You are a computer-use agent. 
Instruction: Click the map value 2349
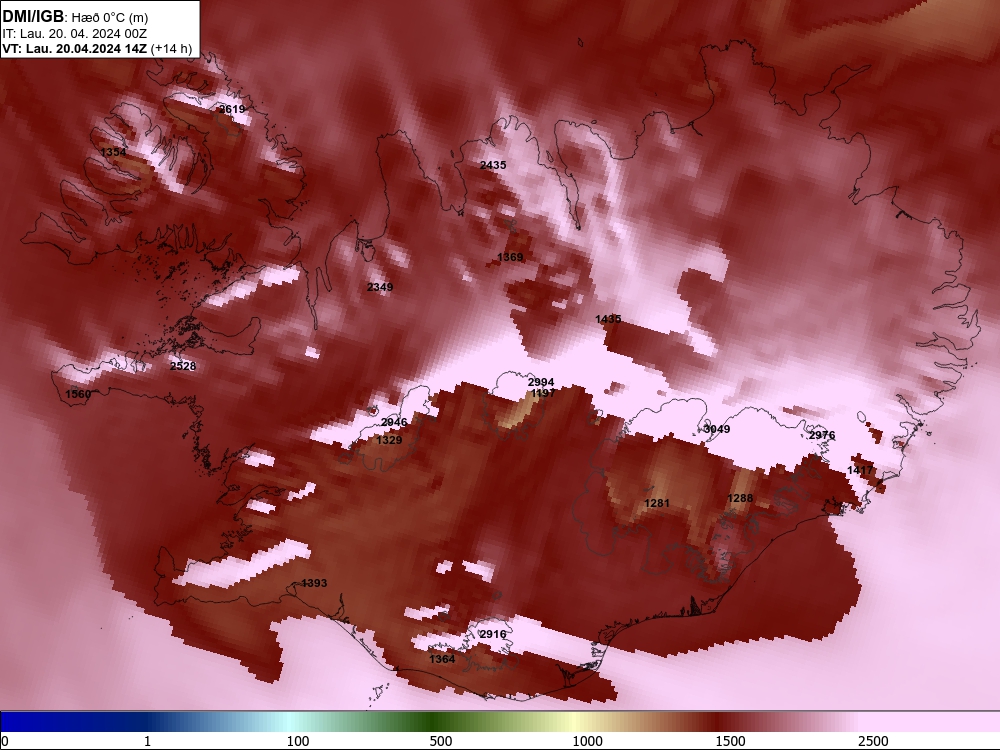380,287
